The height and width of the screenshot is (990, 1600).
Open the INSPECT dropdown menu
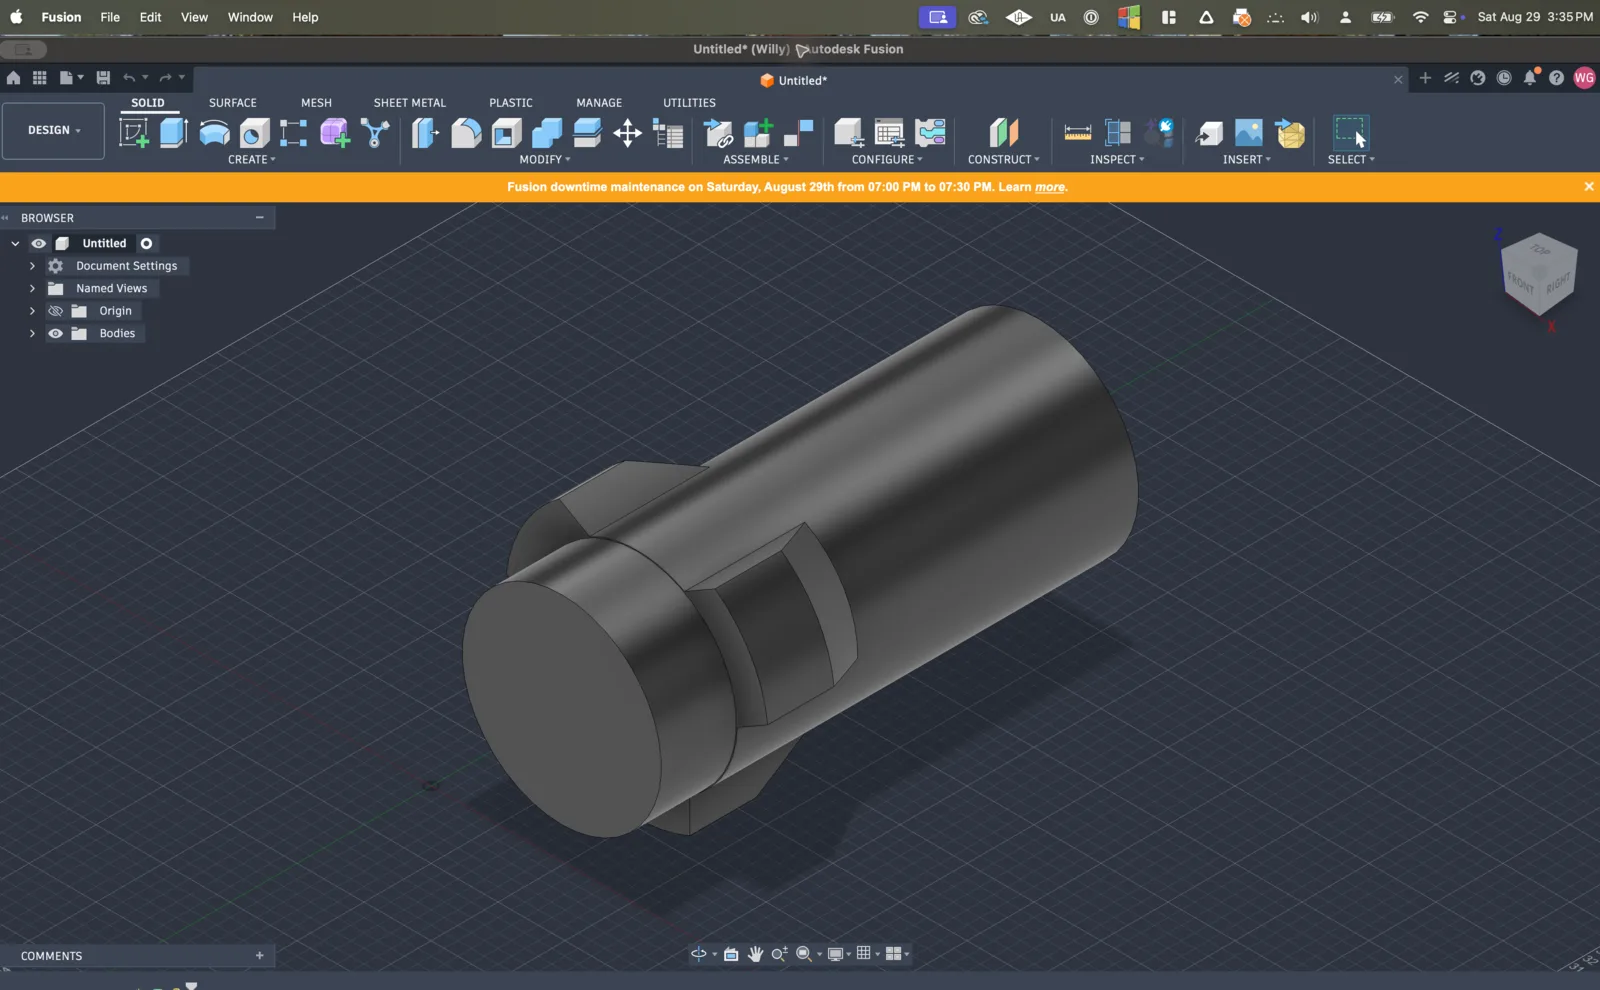pos(1117,160)
